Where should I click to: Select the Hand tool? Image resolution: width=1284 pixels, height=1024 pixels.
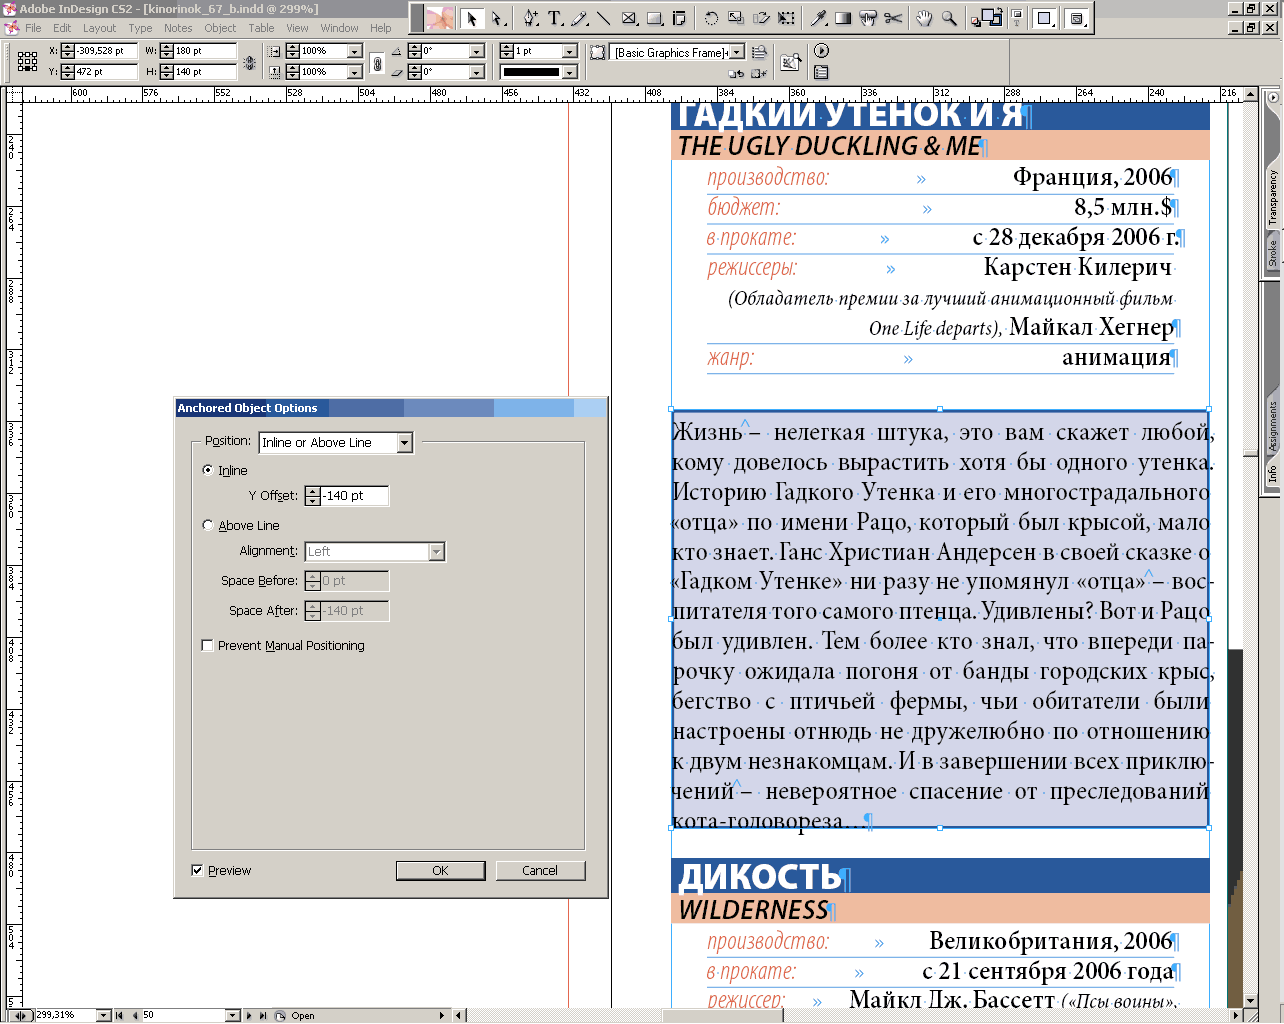(x=925, y=18)
